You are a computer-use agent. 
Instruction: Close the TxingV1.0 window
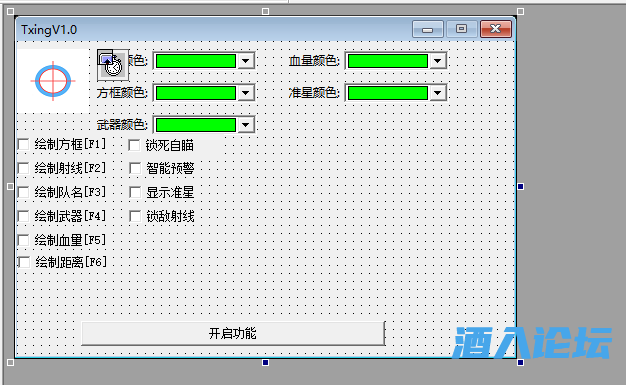coord(495,29)
